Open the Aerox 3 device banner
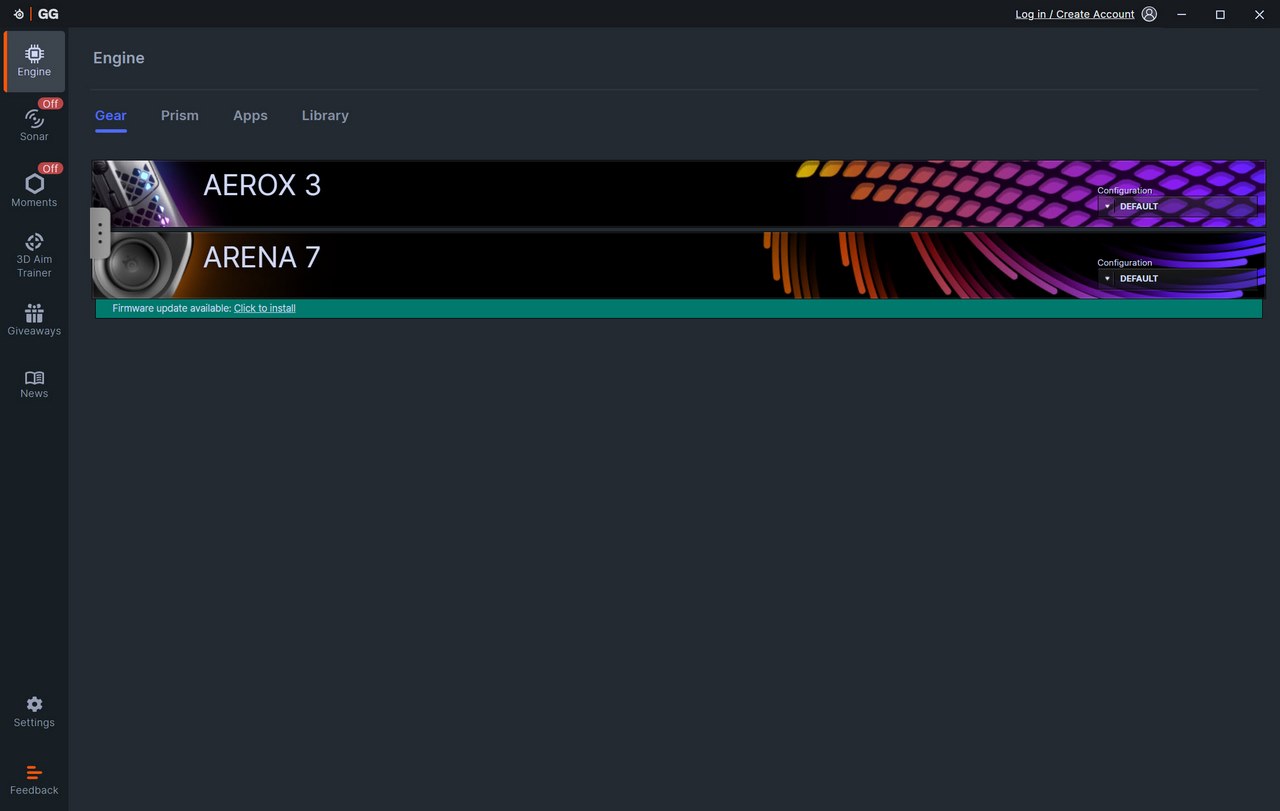 coord(500,193)
